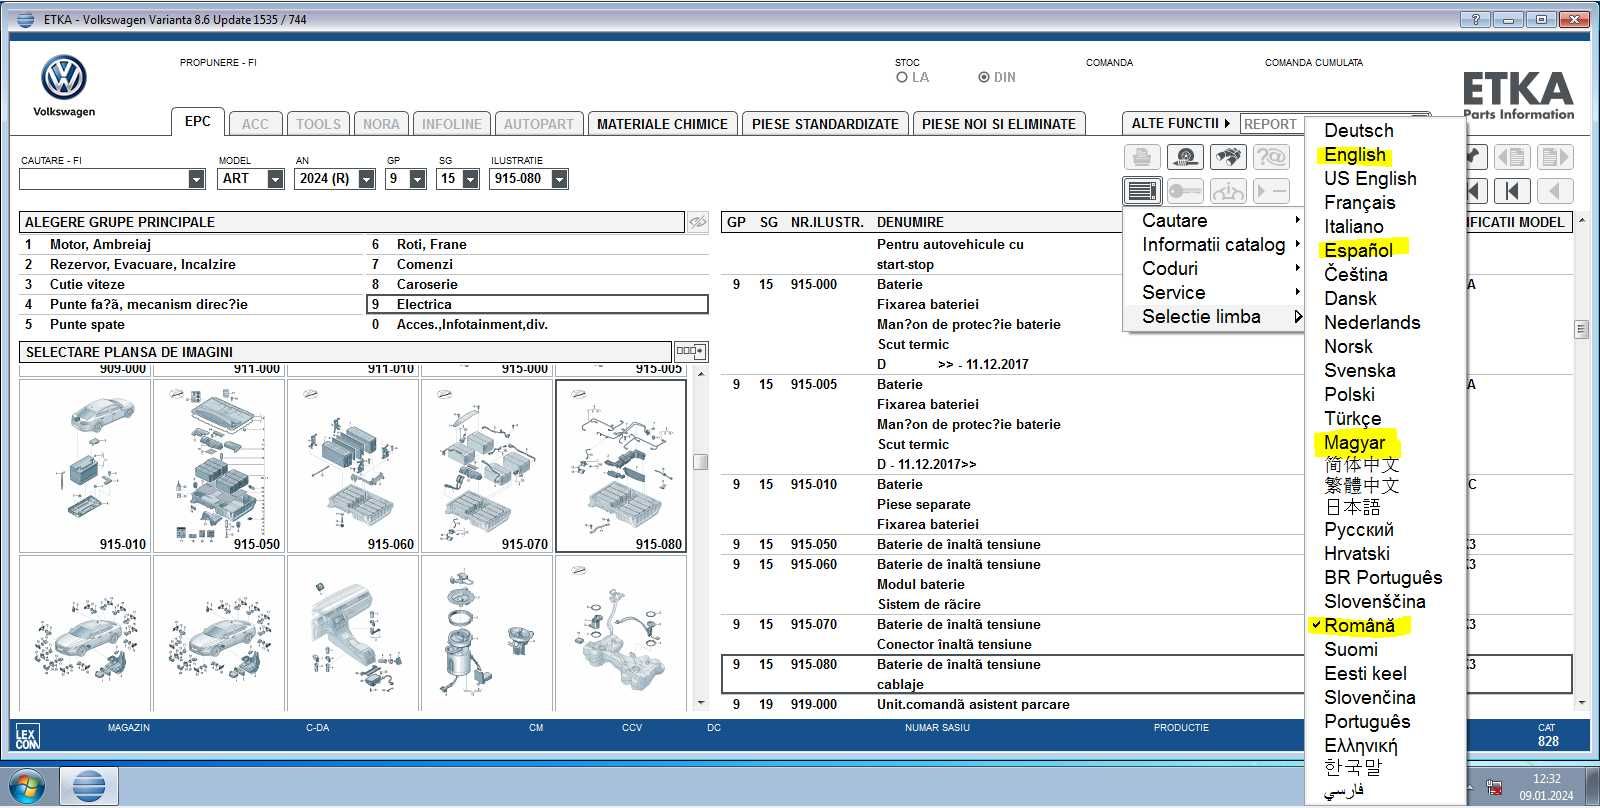
Task: Open the Model ART dropdown arrow
Action: 275,179
